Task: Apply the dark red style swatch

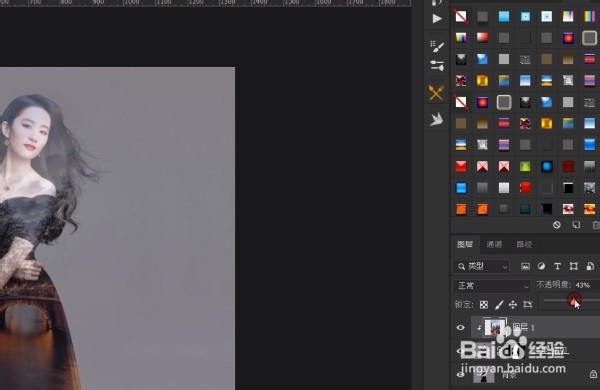Action: pos(568,166)
